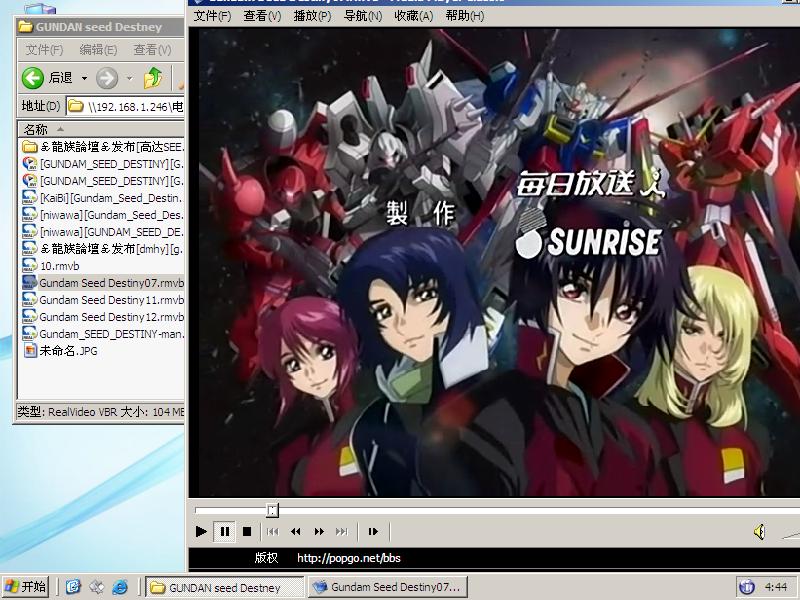Click the system tray icon beside clock

[x=746, y=587]
